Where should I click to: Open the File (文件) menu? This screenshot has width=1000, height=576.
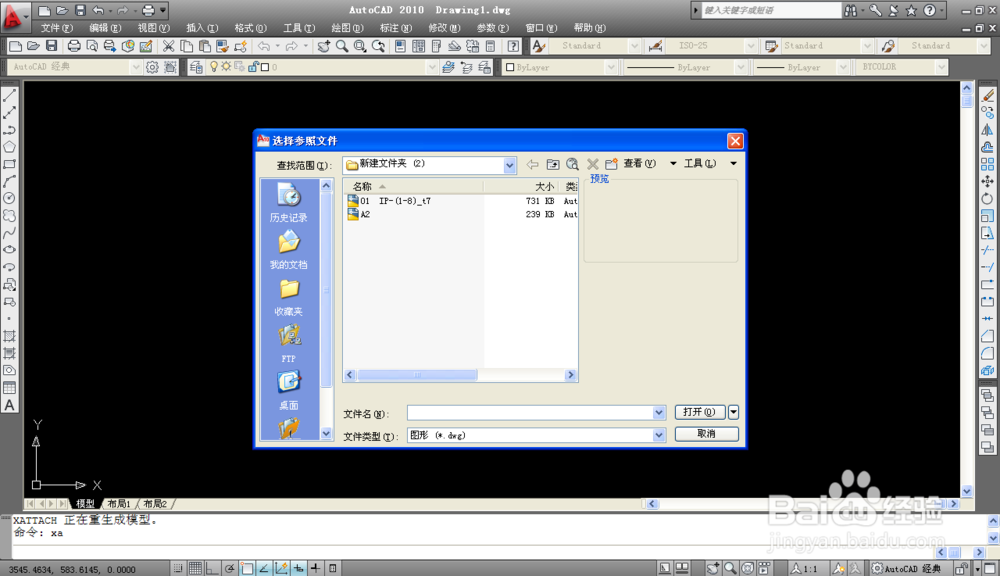pyautogui.click(x=57, y=28)
